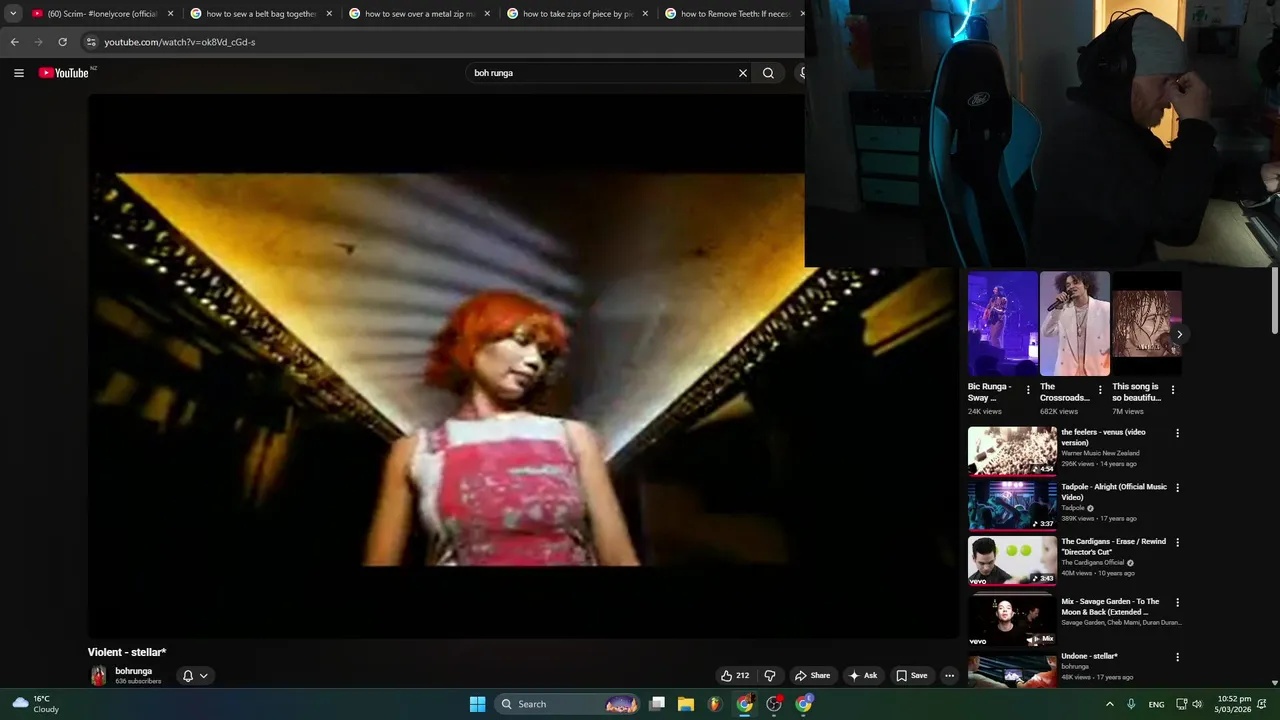This screenshot has width=1280, height=720.
Task: Open options for 'Bic Runga - Sway' short
Action: point(1028,390)
